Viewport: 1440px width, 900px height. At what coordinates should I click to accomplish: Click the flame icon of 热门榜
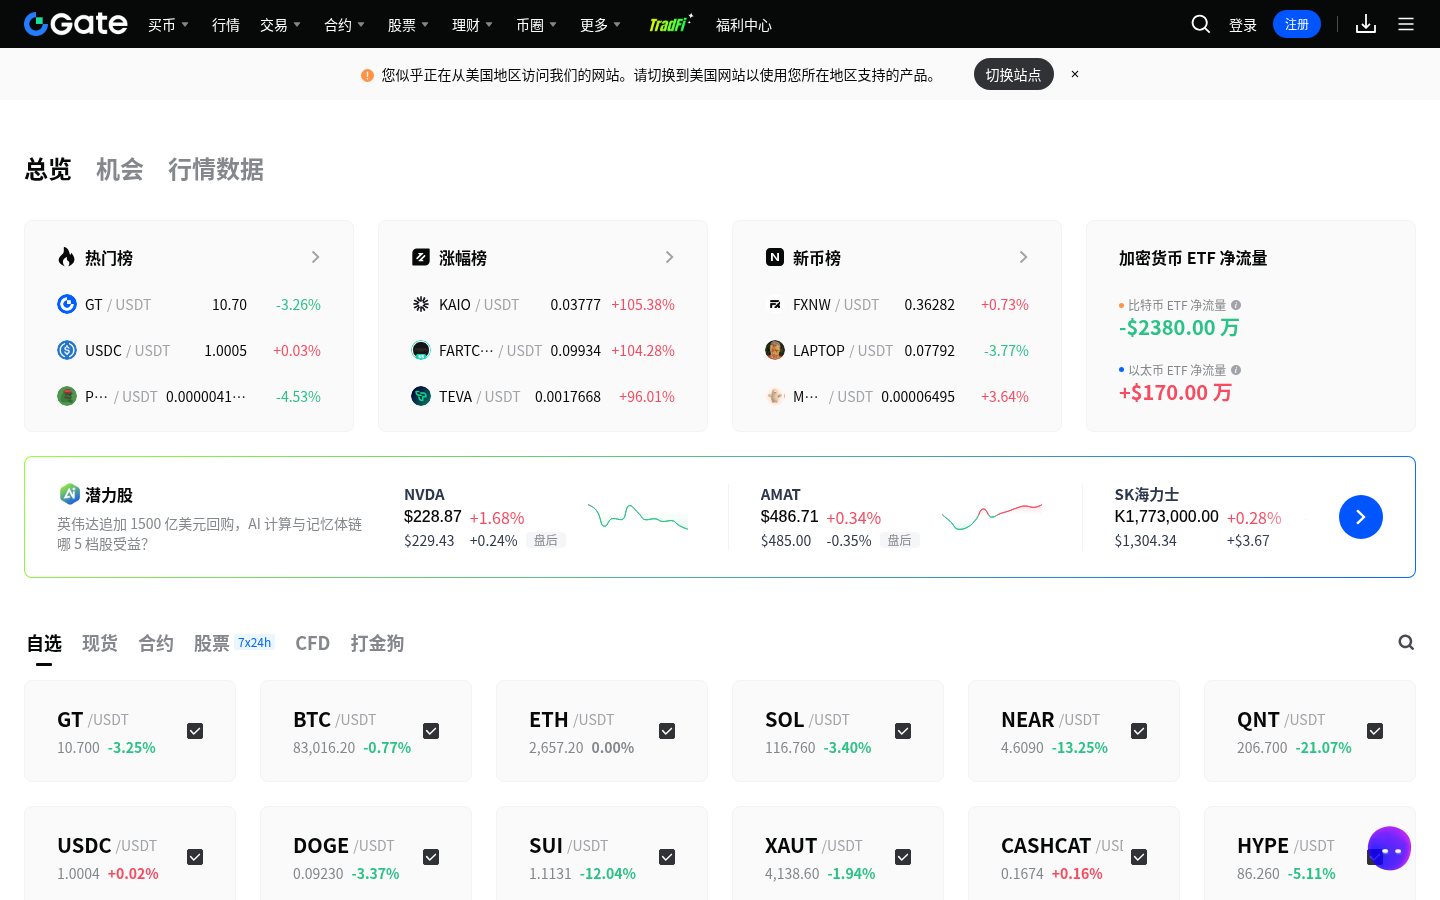click(66, 257)
